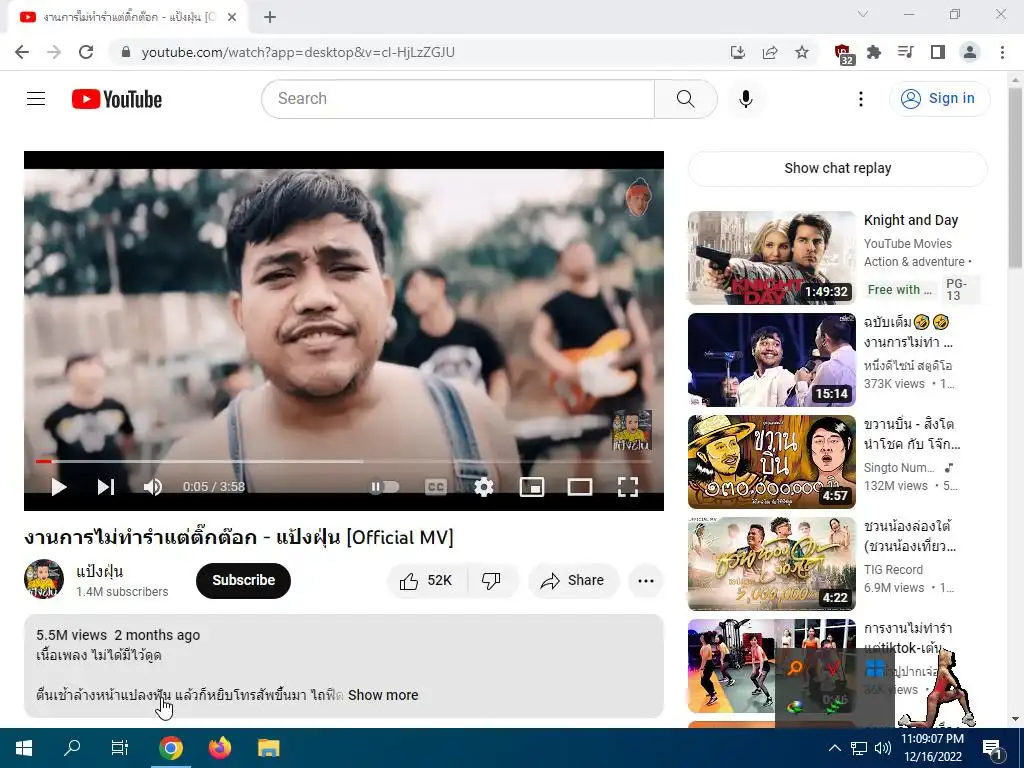Open more actions ellipsis under video
1024x768 pixels.
[646, 580]
